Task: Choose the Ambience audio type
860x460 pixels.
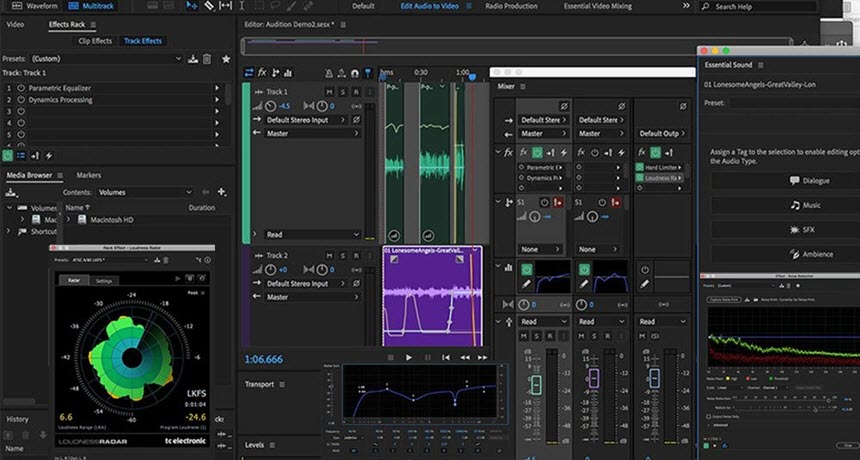Action: coord(811,254)
